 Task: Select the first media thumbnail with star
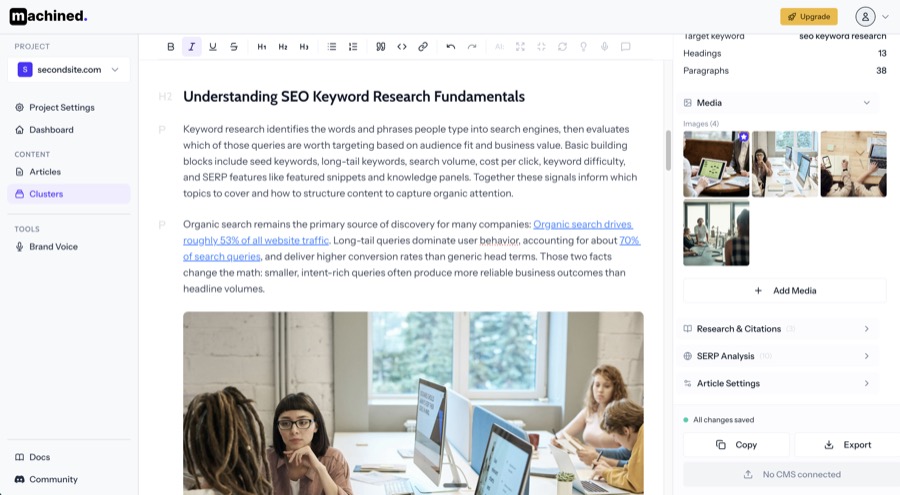coord(716,164)
